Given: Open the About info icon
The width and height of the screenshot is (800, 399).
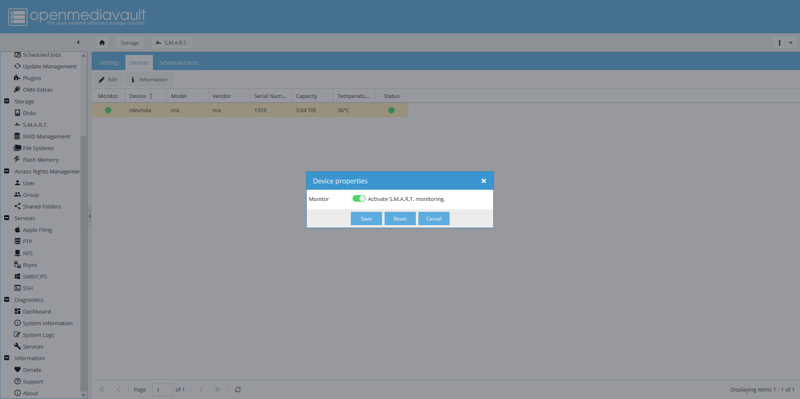Looking at the screenshot, I should coord(17,393).
